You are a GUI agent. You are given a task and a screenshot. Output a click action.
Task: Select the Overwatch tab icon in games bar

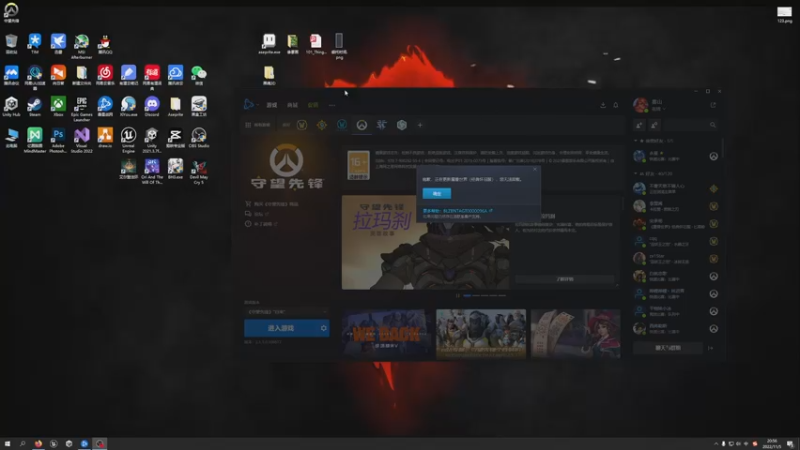[x=362, y=125]
